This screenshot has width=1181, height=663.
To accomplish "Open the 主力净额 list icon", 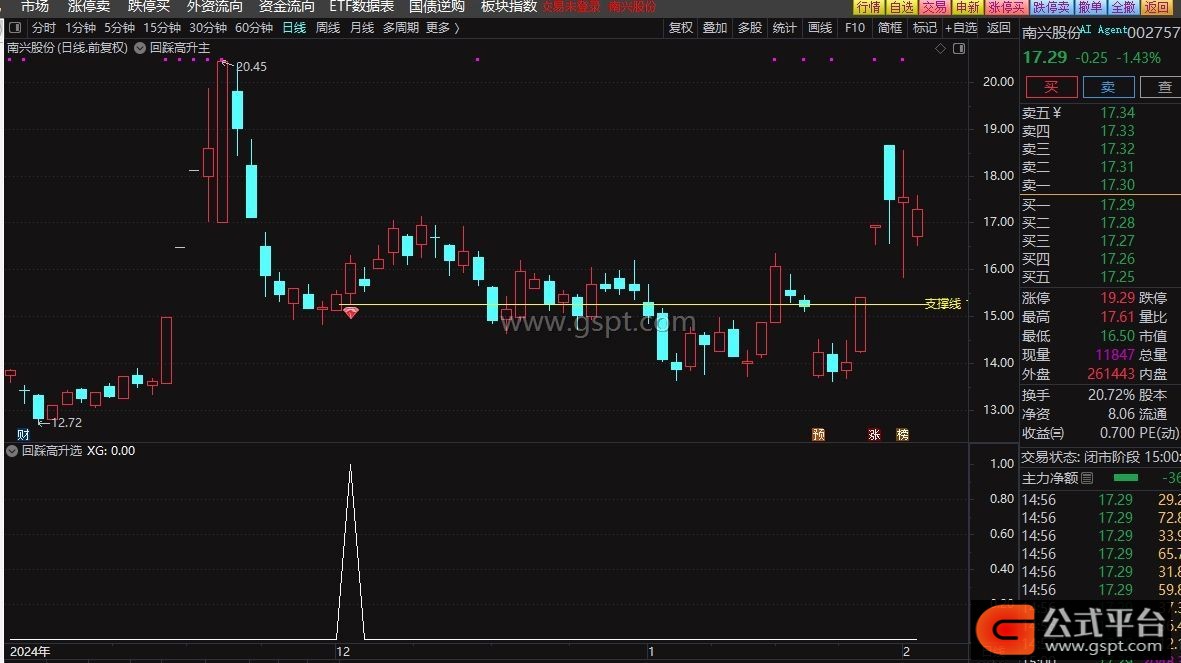I will pos(1087,478).
